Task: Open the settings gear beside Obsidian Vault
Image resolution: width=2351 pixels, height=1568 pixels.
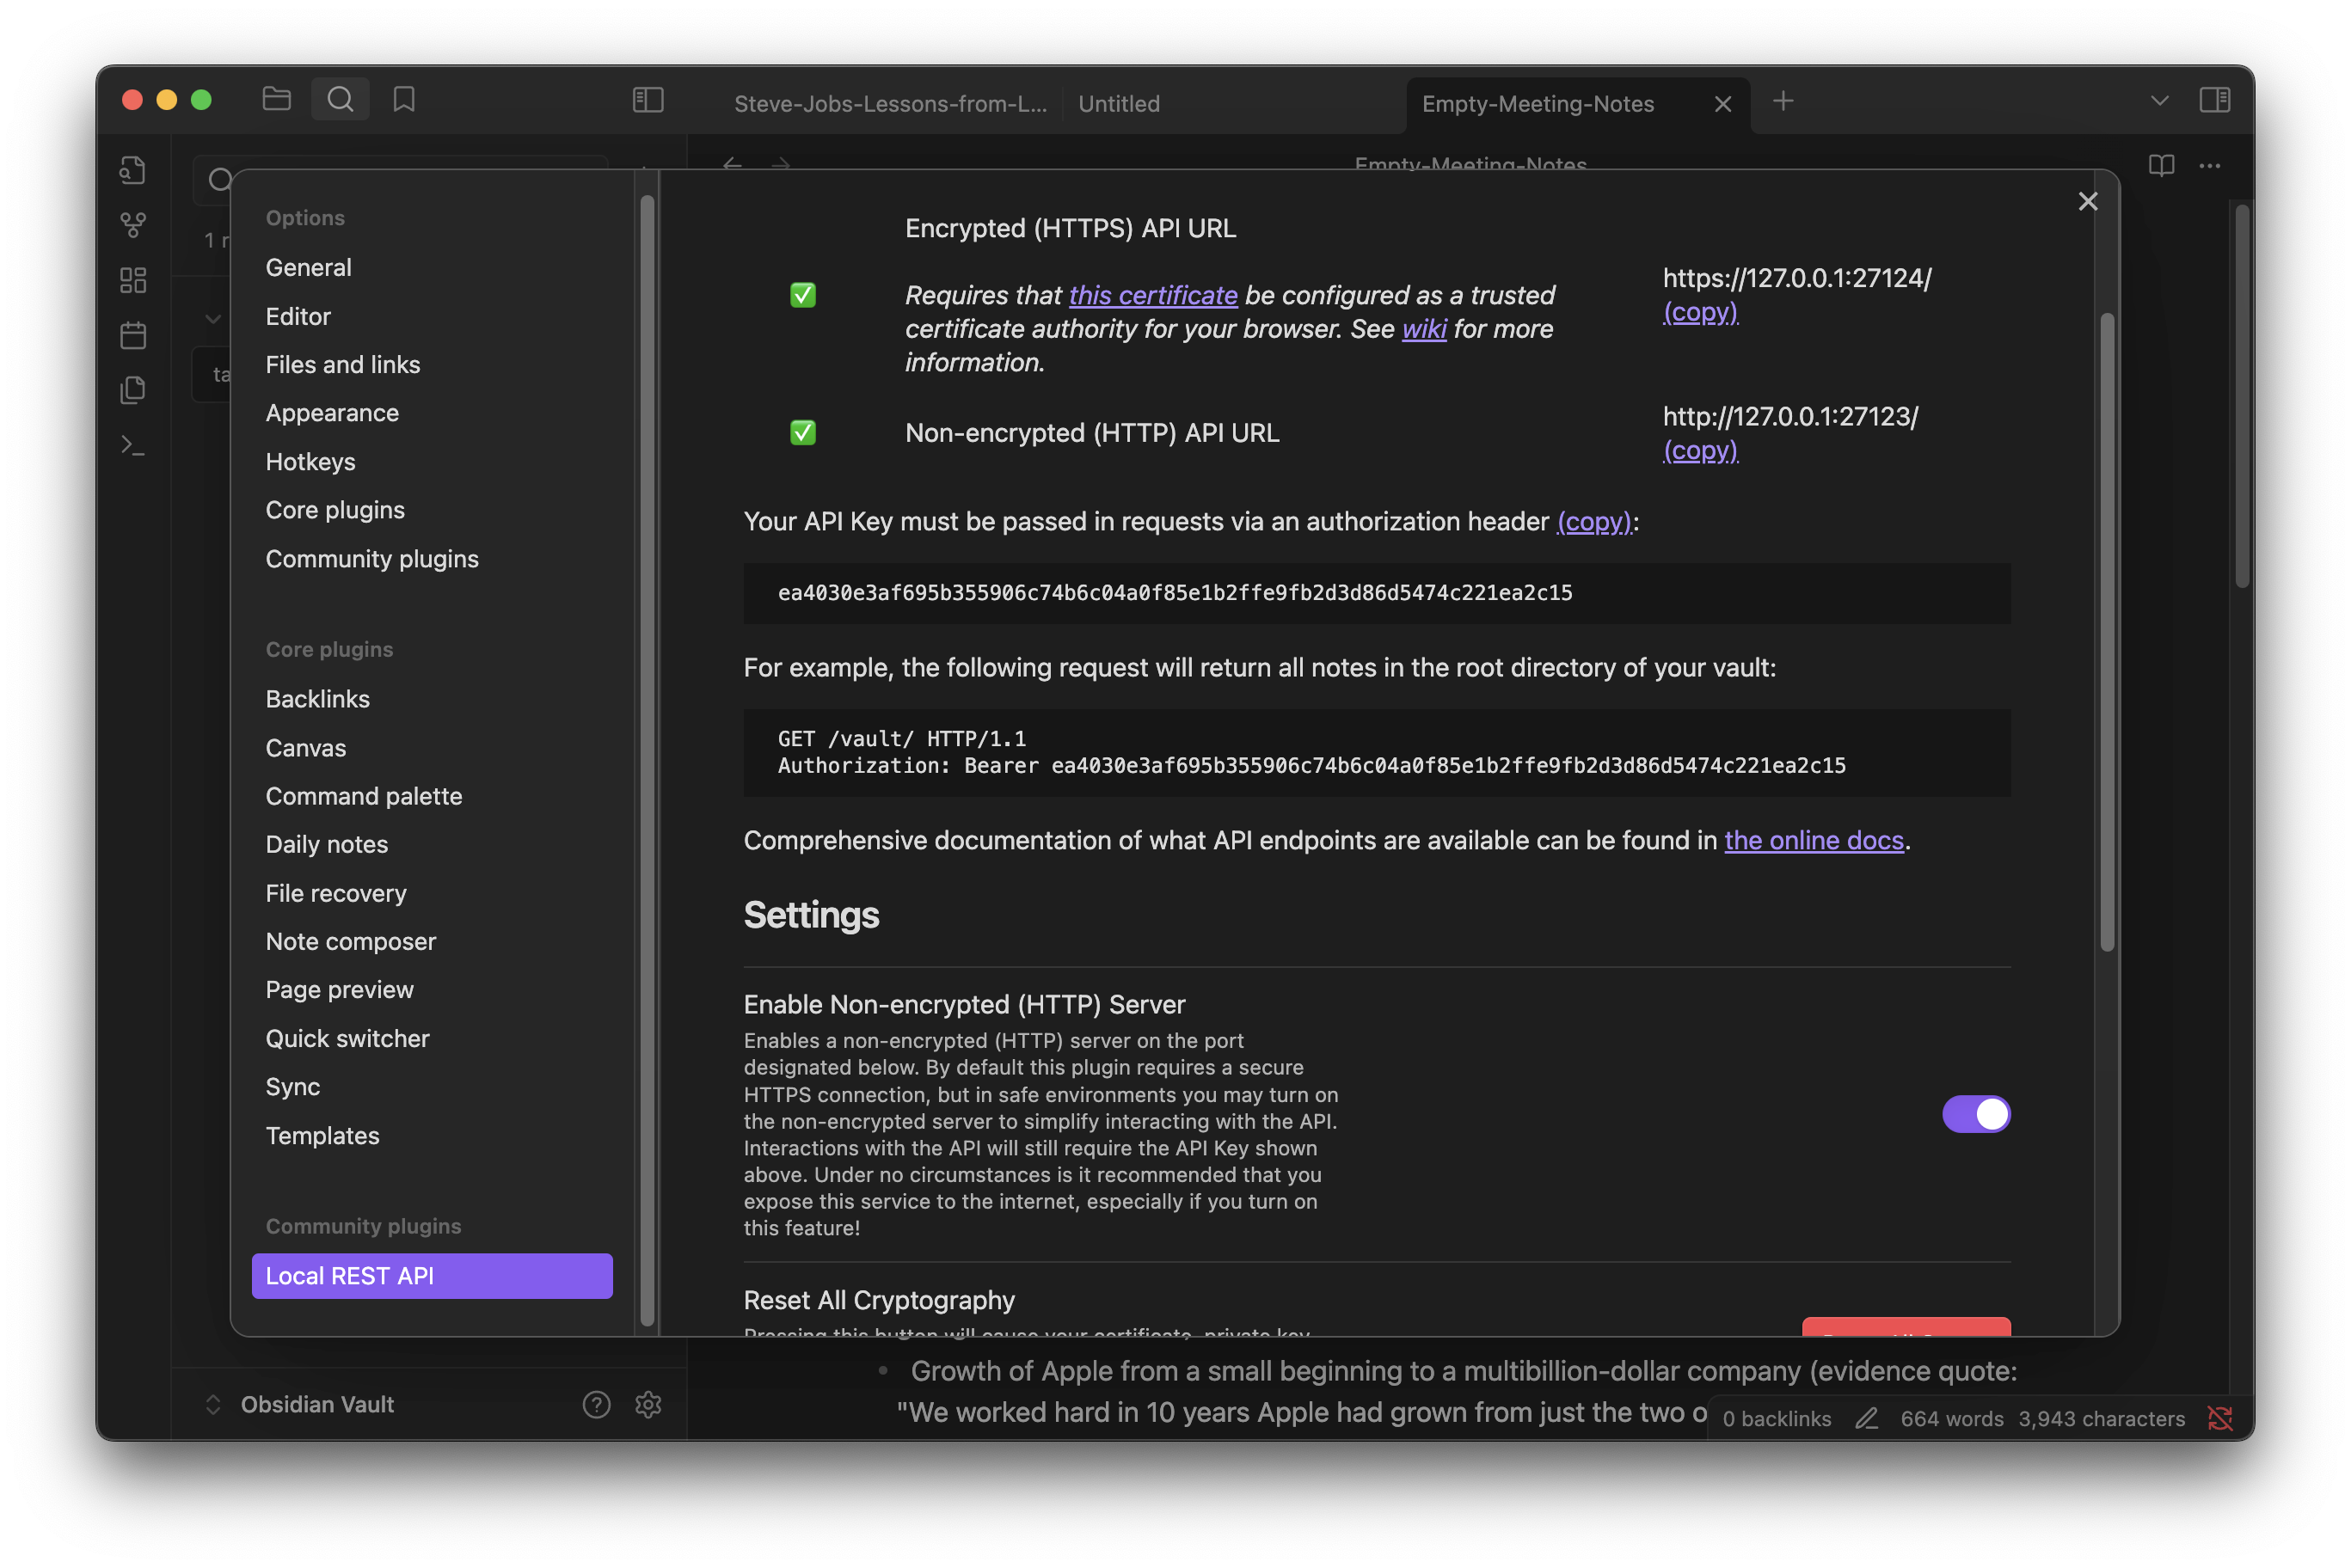Action: click(x=648, y=1404)
